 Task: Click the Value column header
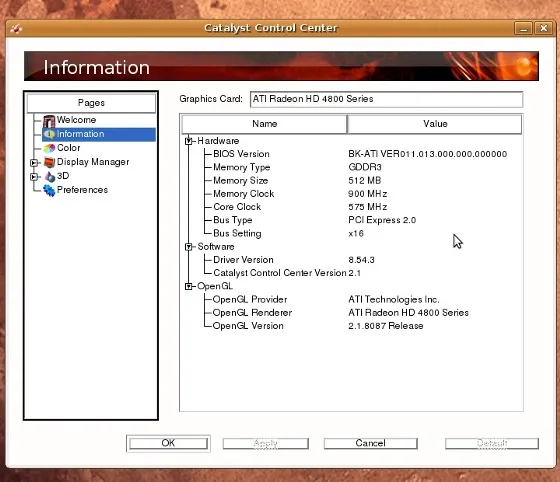click(x=435, y=124)
